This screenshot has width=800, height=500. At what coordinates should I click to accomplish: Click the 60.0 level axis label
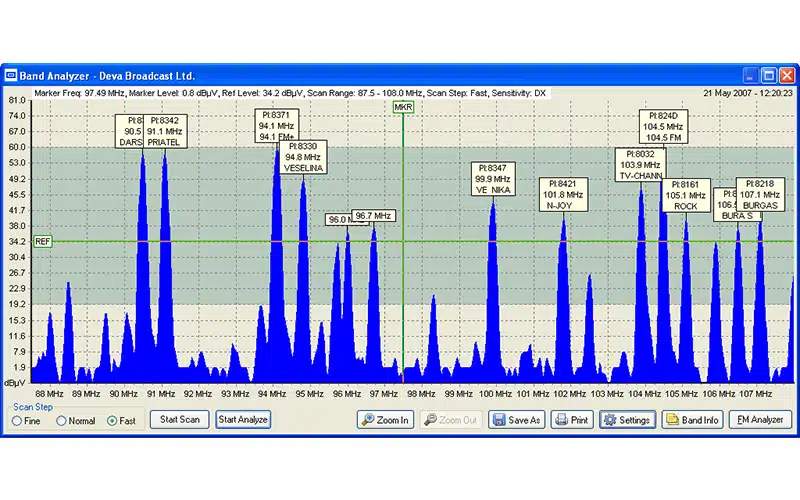coord(17,147)
